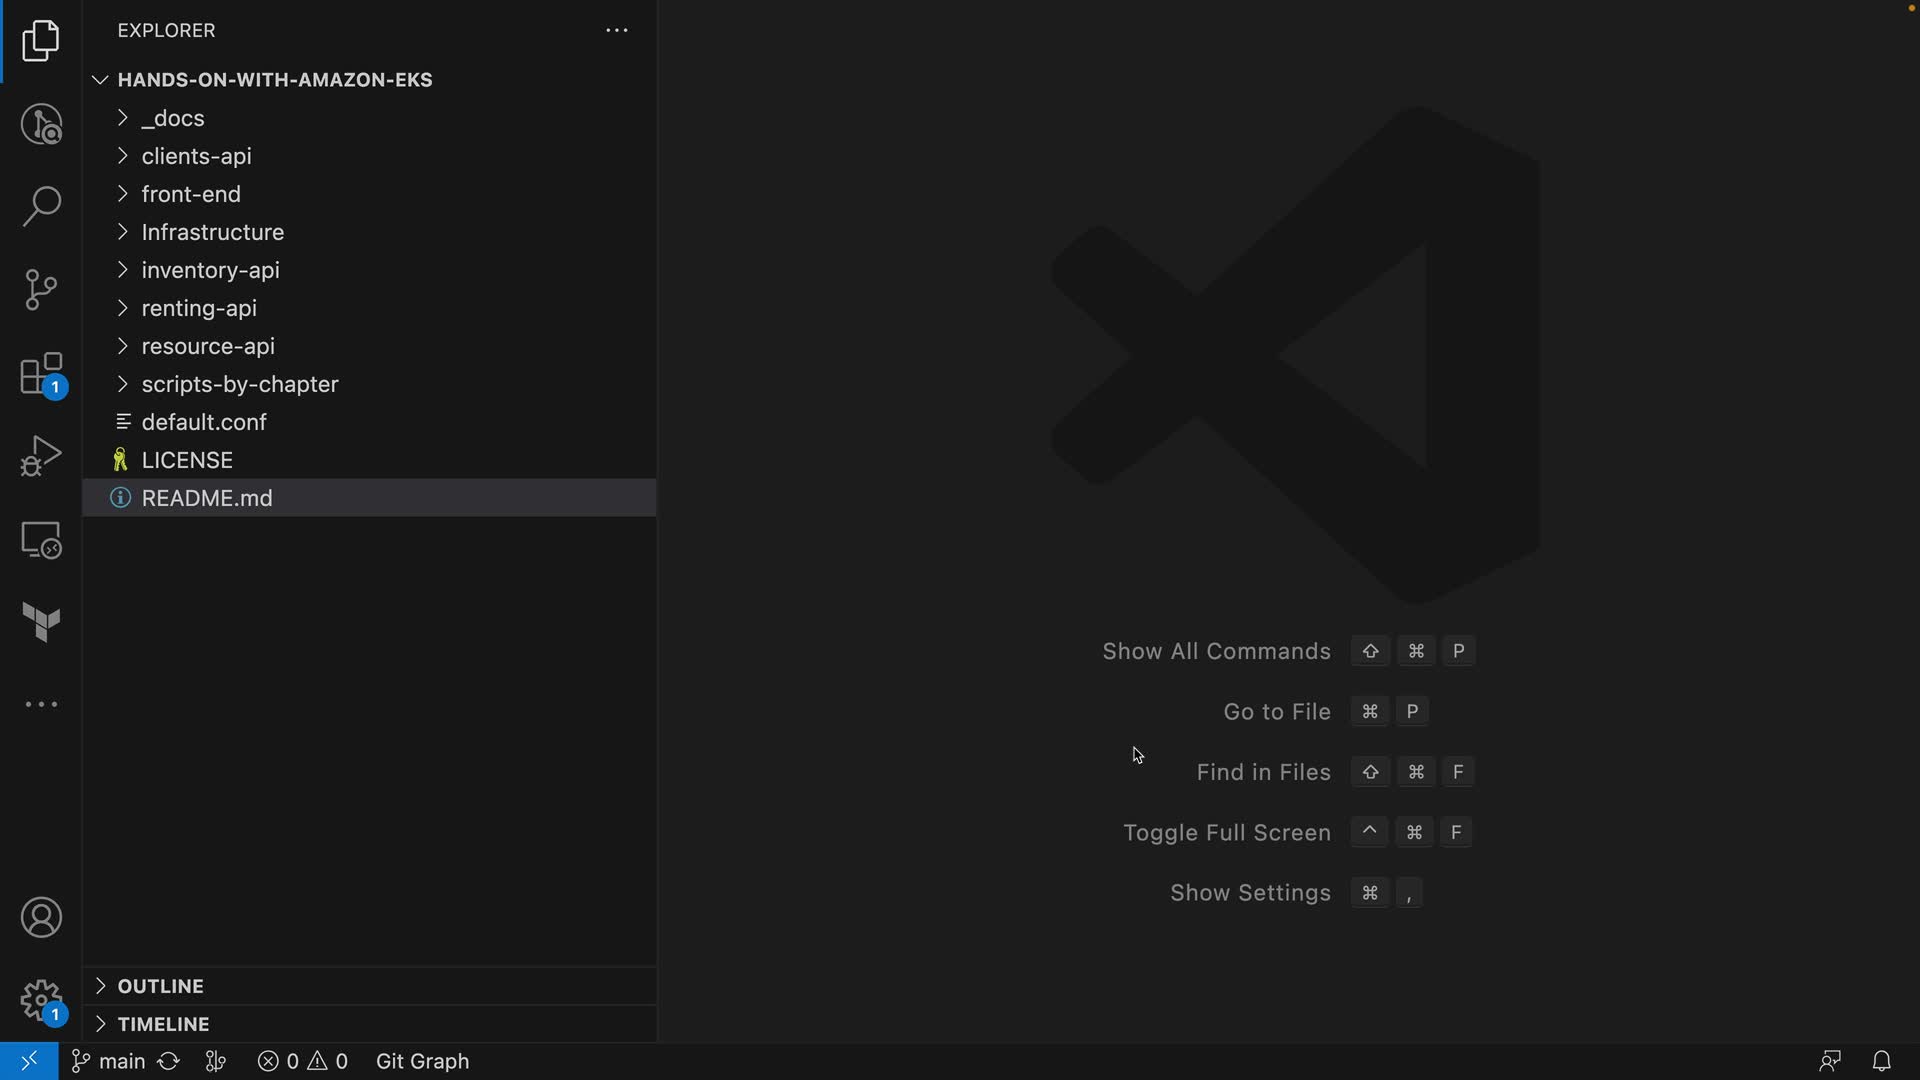The height and width of the screenshot is (1080, 1920).
Task: Open the Remote Explorer view icon
Action: point(41,540)
